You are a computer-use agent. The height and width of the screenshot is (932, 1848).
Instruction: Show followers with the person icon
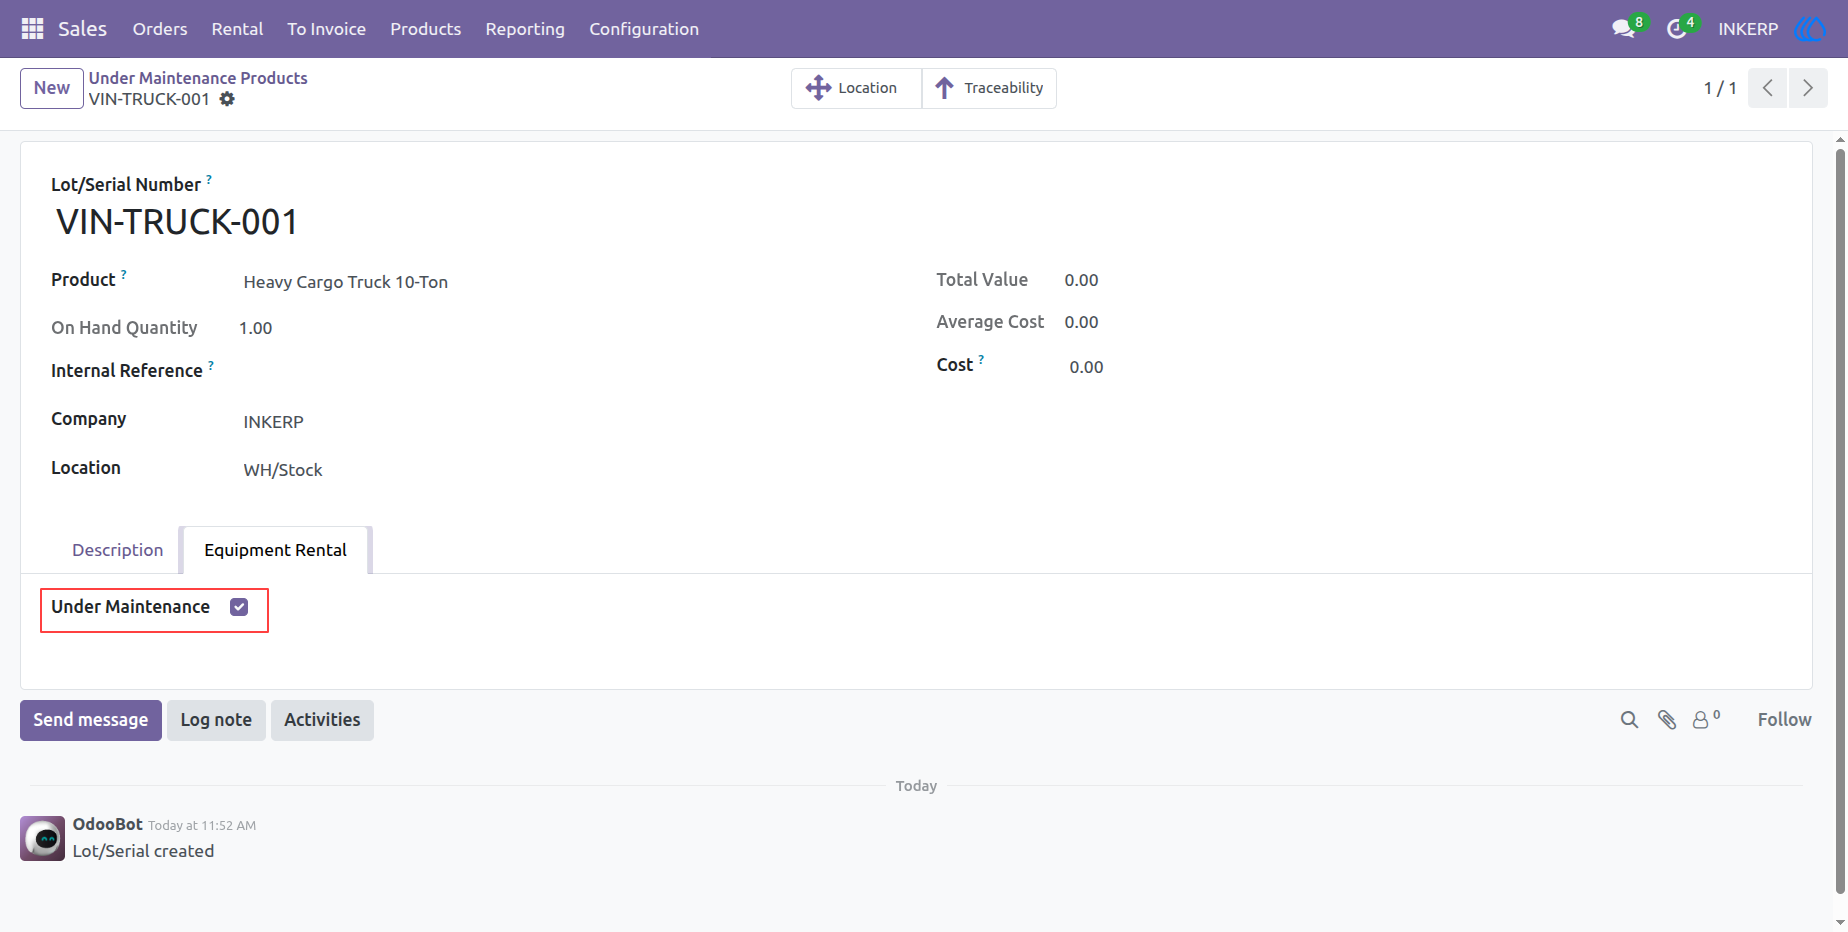click(x=1706, y=719)
